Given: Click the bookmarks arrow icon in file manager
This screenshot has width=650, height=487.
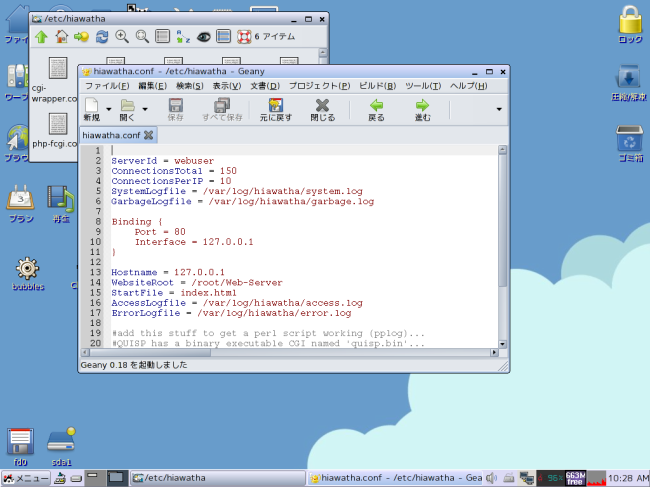Looking at the screenshot, I should coord(81,37).
